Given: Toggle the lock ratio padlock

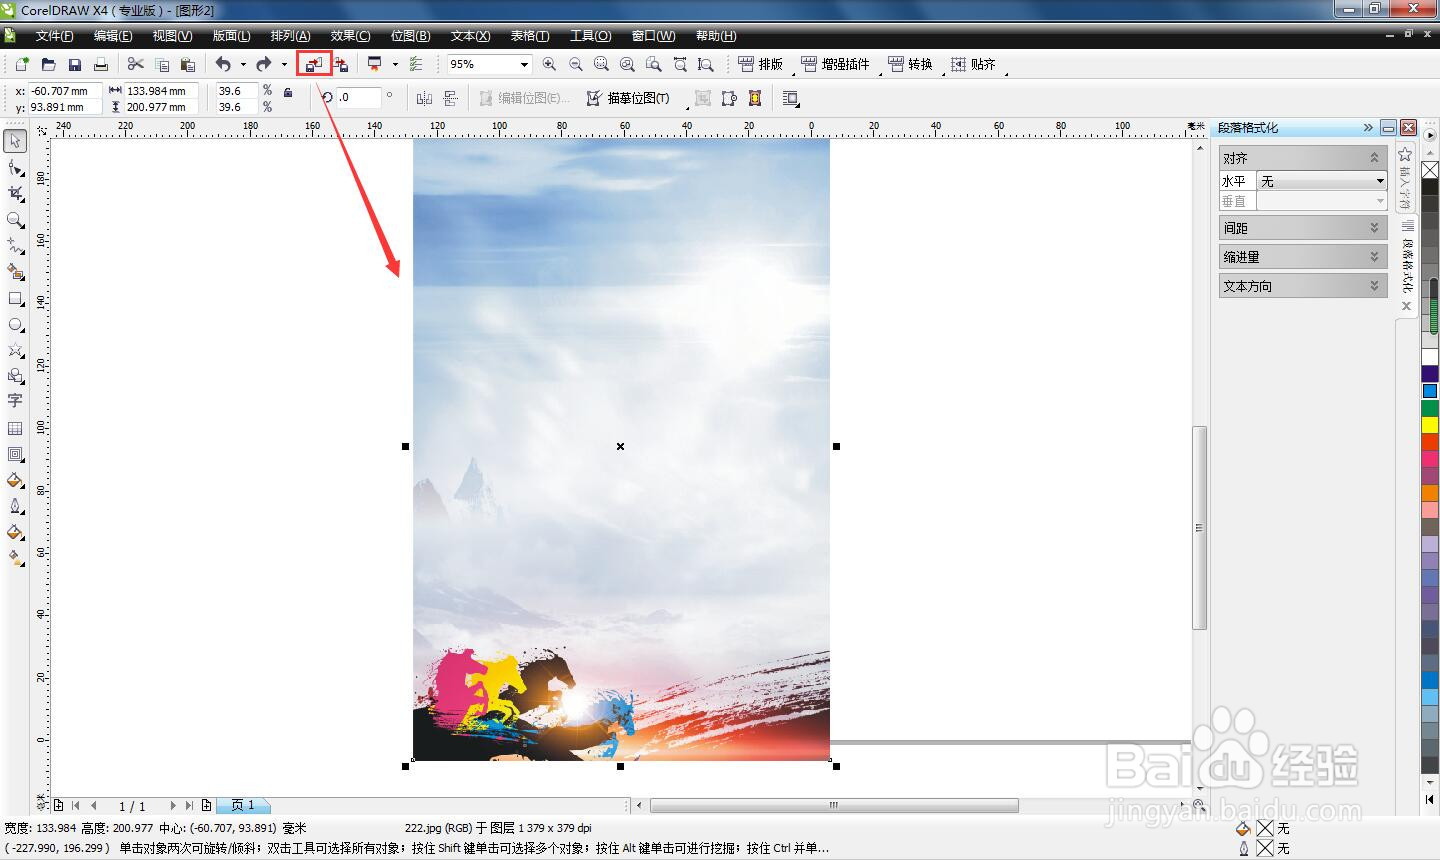Looking at the screenshot, I should coord(288,92).
